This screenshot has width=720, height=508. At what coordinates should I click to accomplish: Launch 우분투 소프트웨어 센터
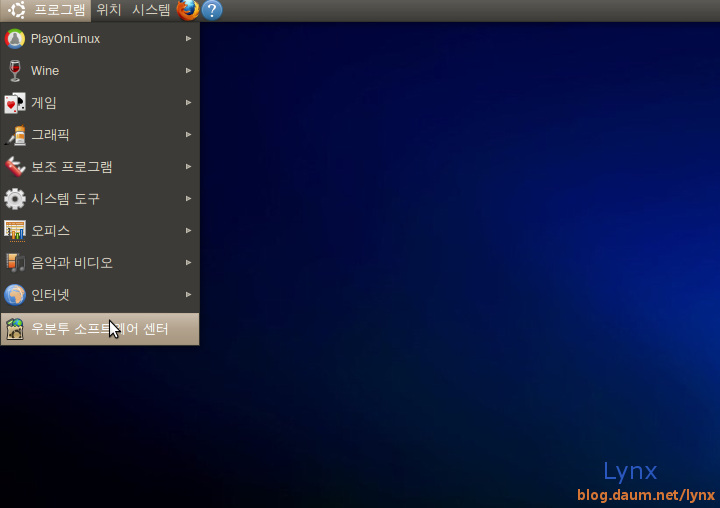(100, 329)
